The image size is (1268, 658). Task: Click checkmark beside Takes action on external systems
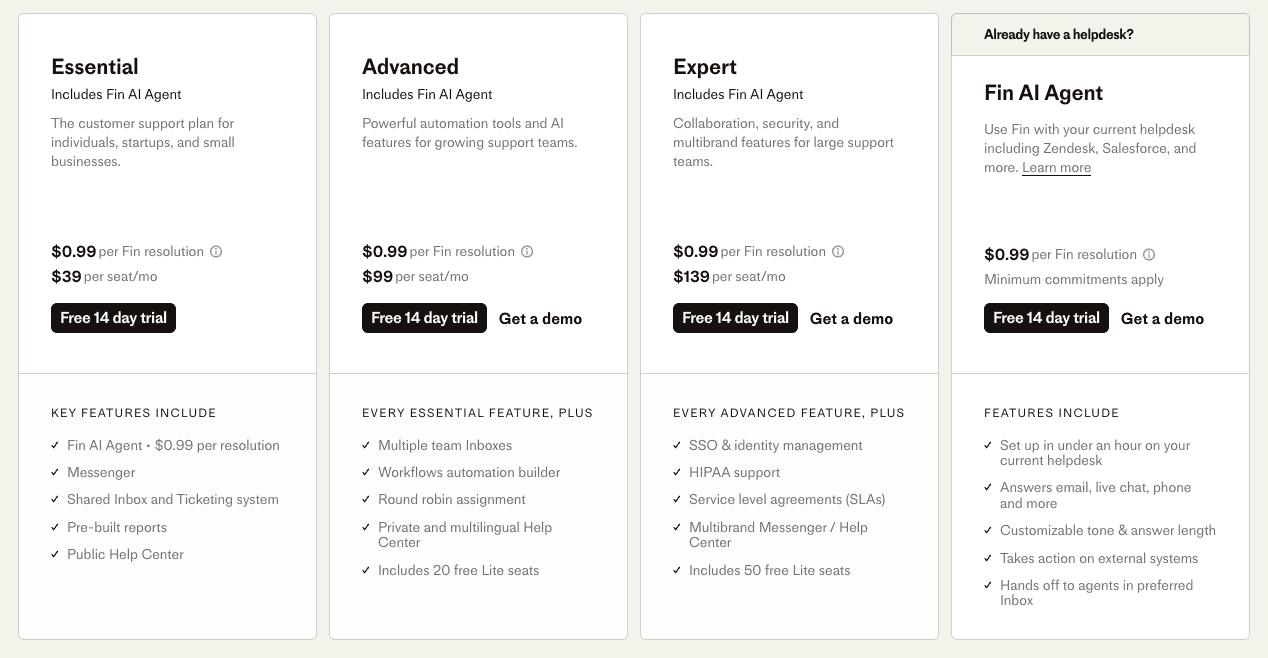(988, 559)
